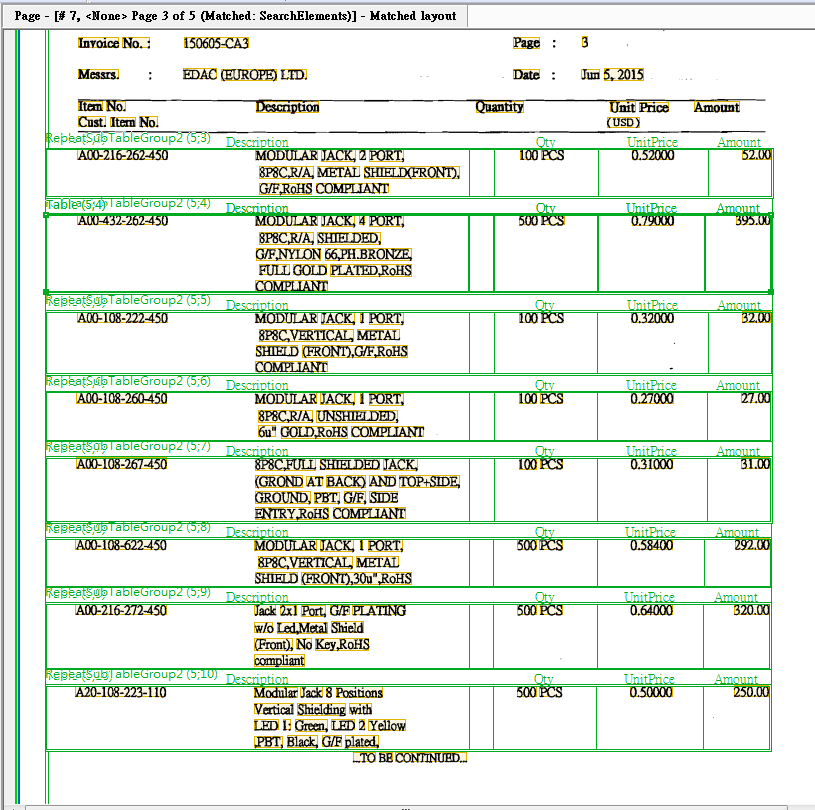The height and width of the screenshot is (810, 815).
Task: Click the RepeatSubTableGroup2 (5;6) label
Action: point(128,381)
